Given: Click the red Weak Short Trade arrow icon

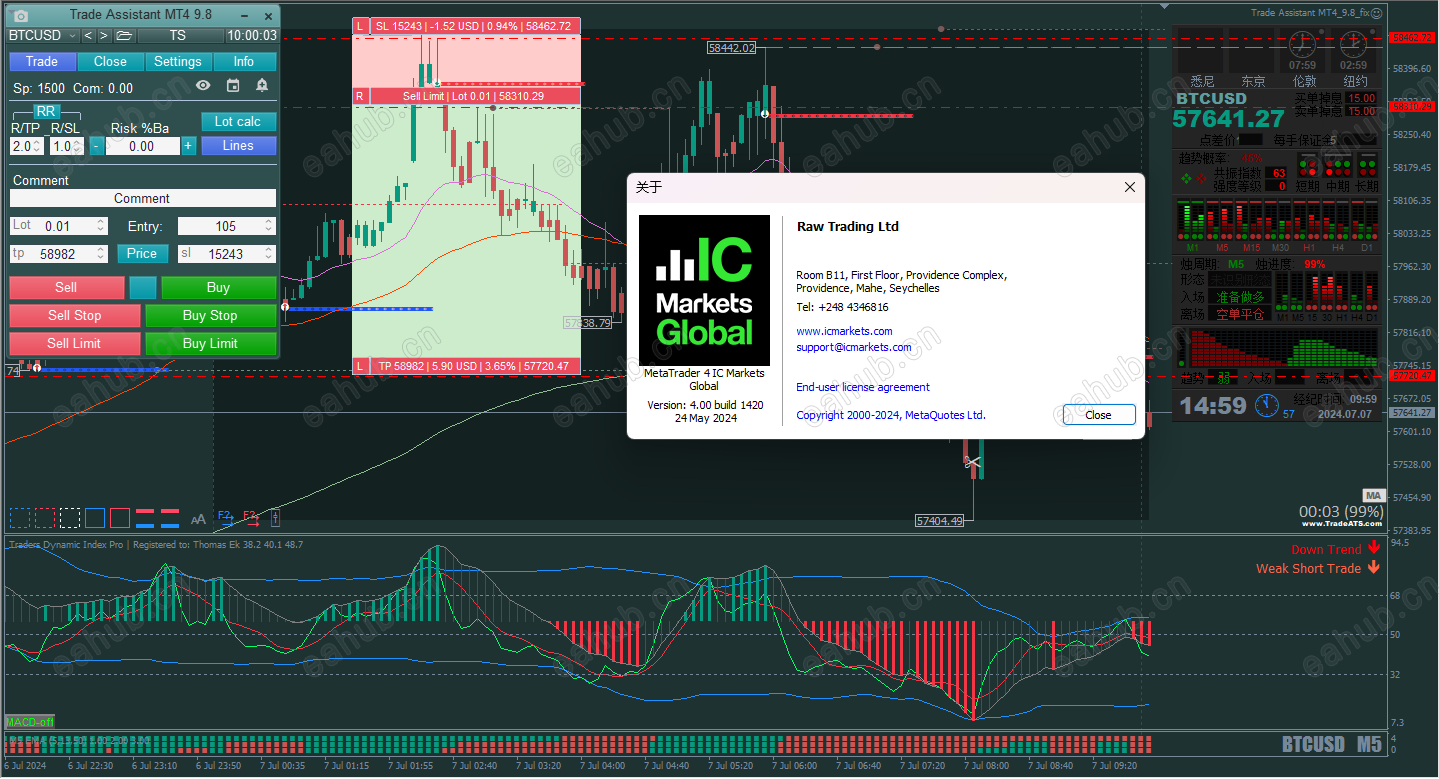Looking at the screenshot, I should coord(1374,567).
